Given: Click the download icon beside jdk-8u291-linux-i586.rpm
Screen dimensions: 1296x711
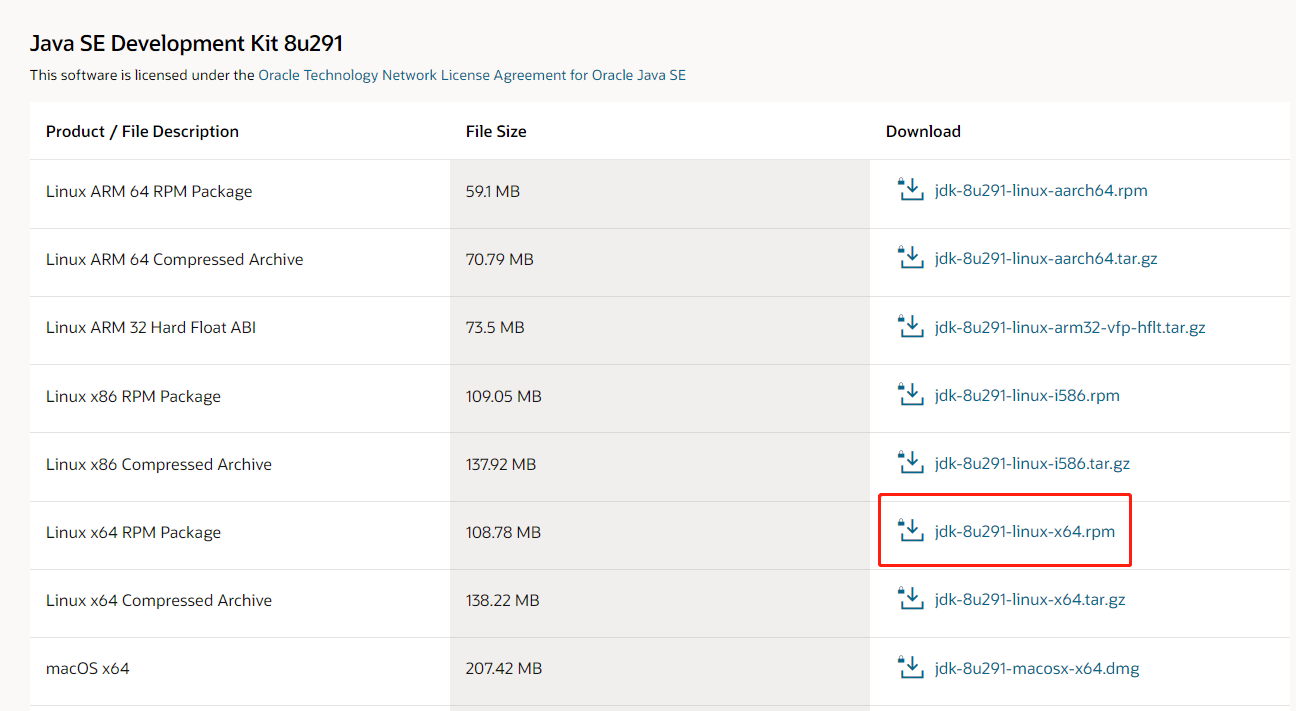Looking at the screenshot, I should pos(910,394).
